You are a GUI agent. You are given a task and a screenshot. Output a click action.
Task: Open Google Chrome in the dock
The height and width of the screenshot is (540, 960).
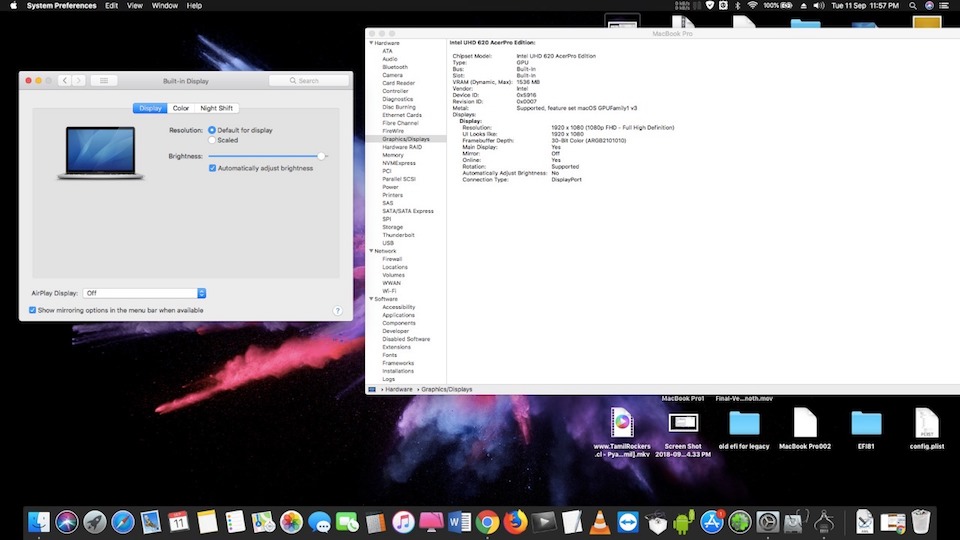click(487, 521)
